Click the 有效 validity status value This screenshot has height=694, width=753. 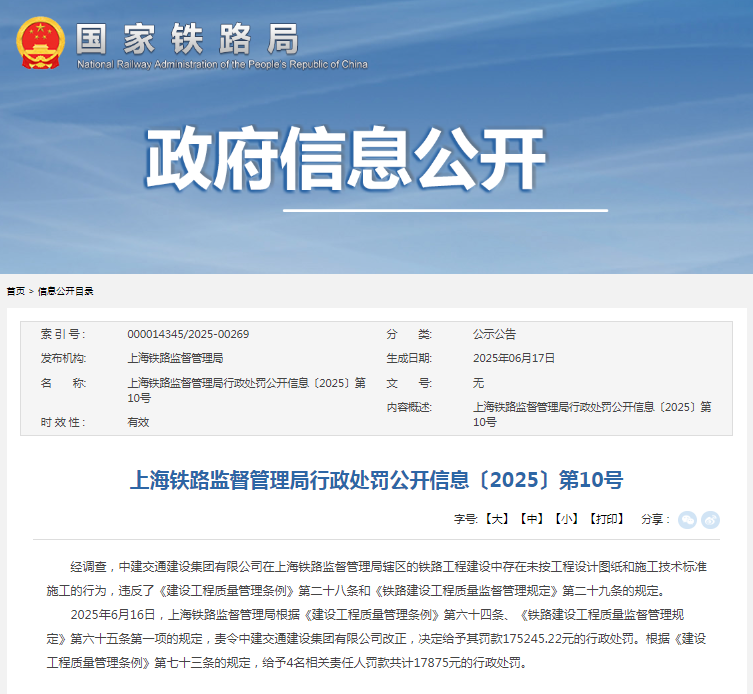point(138,422)
